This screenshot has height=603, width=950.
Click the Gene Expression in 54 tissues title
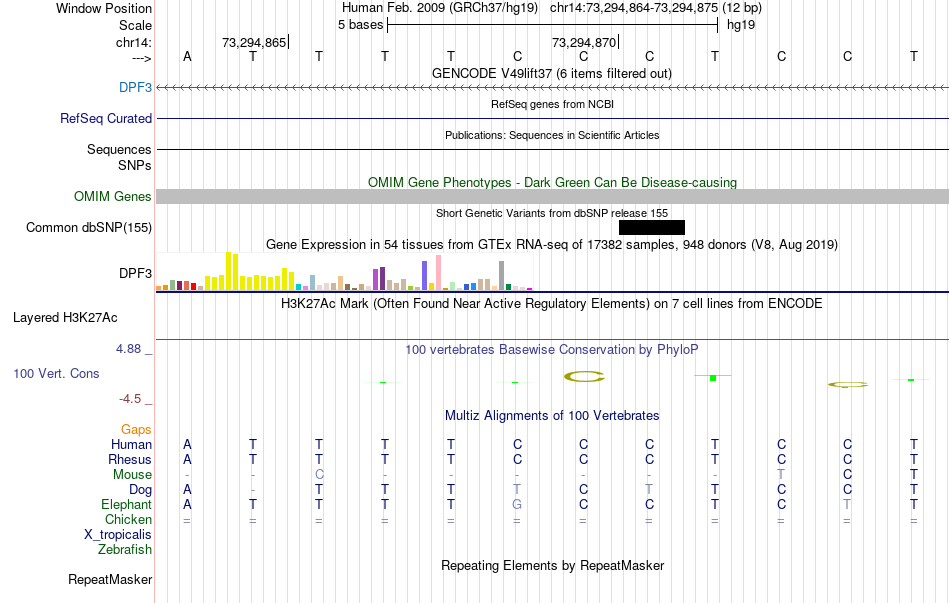(x=552, y=245)
